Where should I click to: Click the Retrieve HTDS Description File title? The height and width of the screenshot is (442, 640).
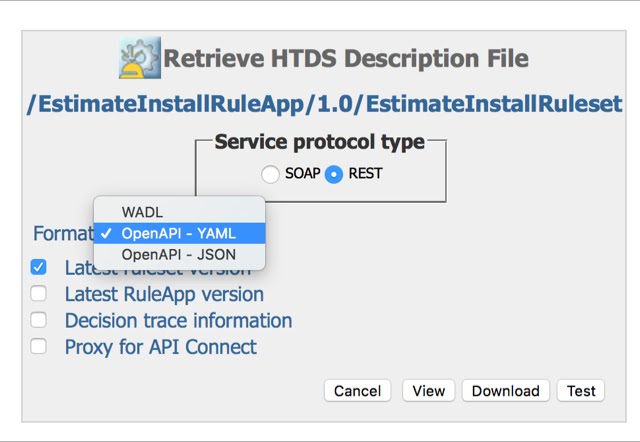click(x=345, y=58)
